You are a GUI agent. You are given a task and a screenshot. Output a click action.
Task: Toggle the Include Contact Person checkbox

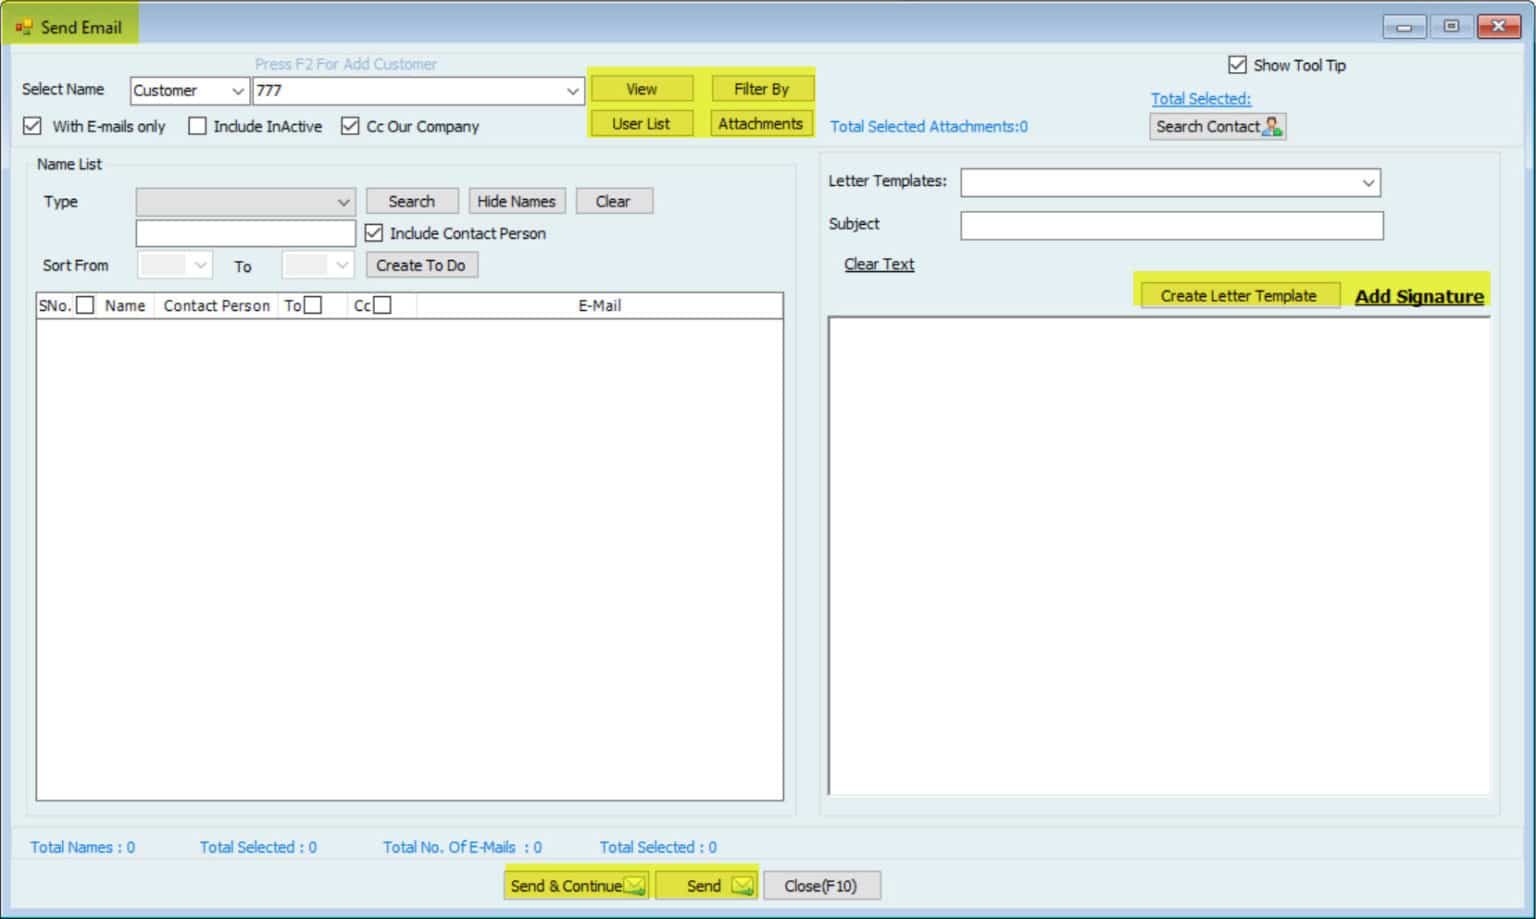[374, 233]
